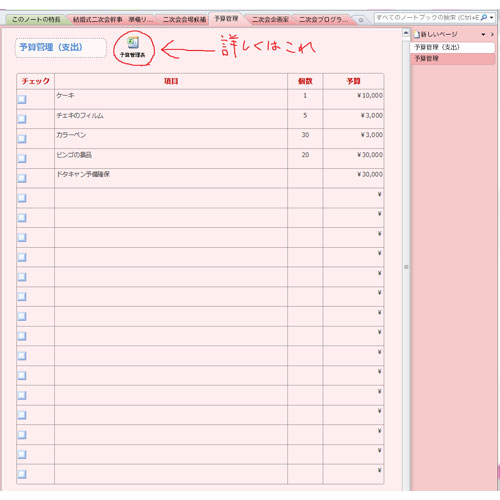Image resolution: width=500 pixels, height=500 pixels.
Task: Click the new section tab star icon
Action: 360,20
